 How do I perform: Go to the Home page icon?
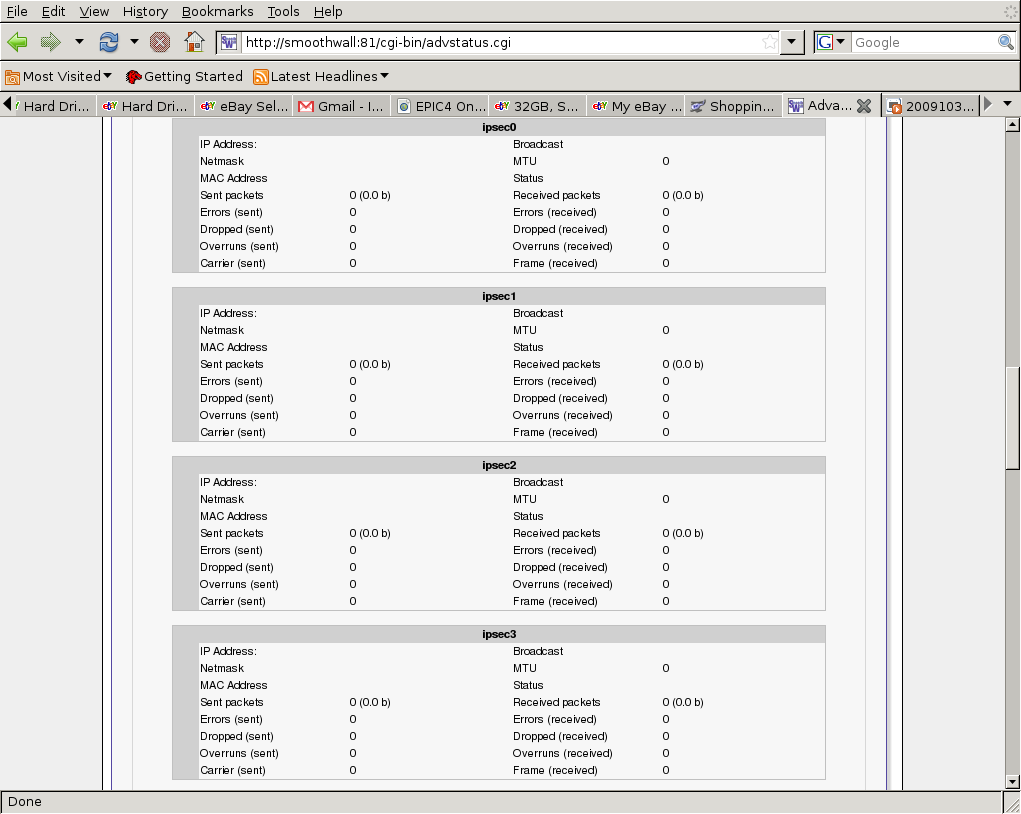194,42
